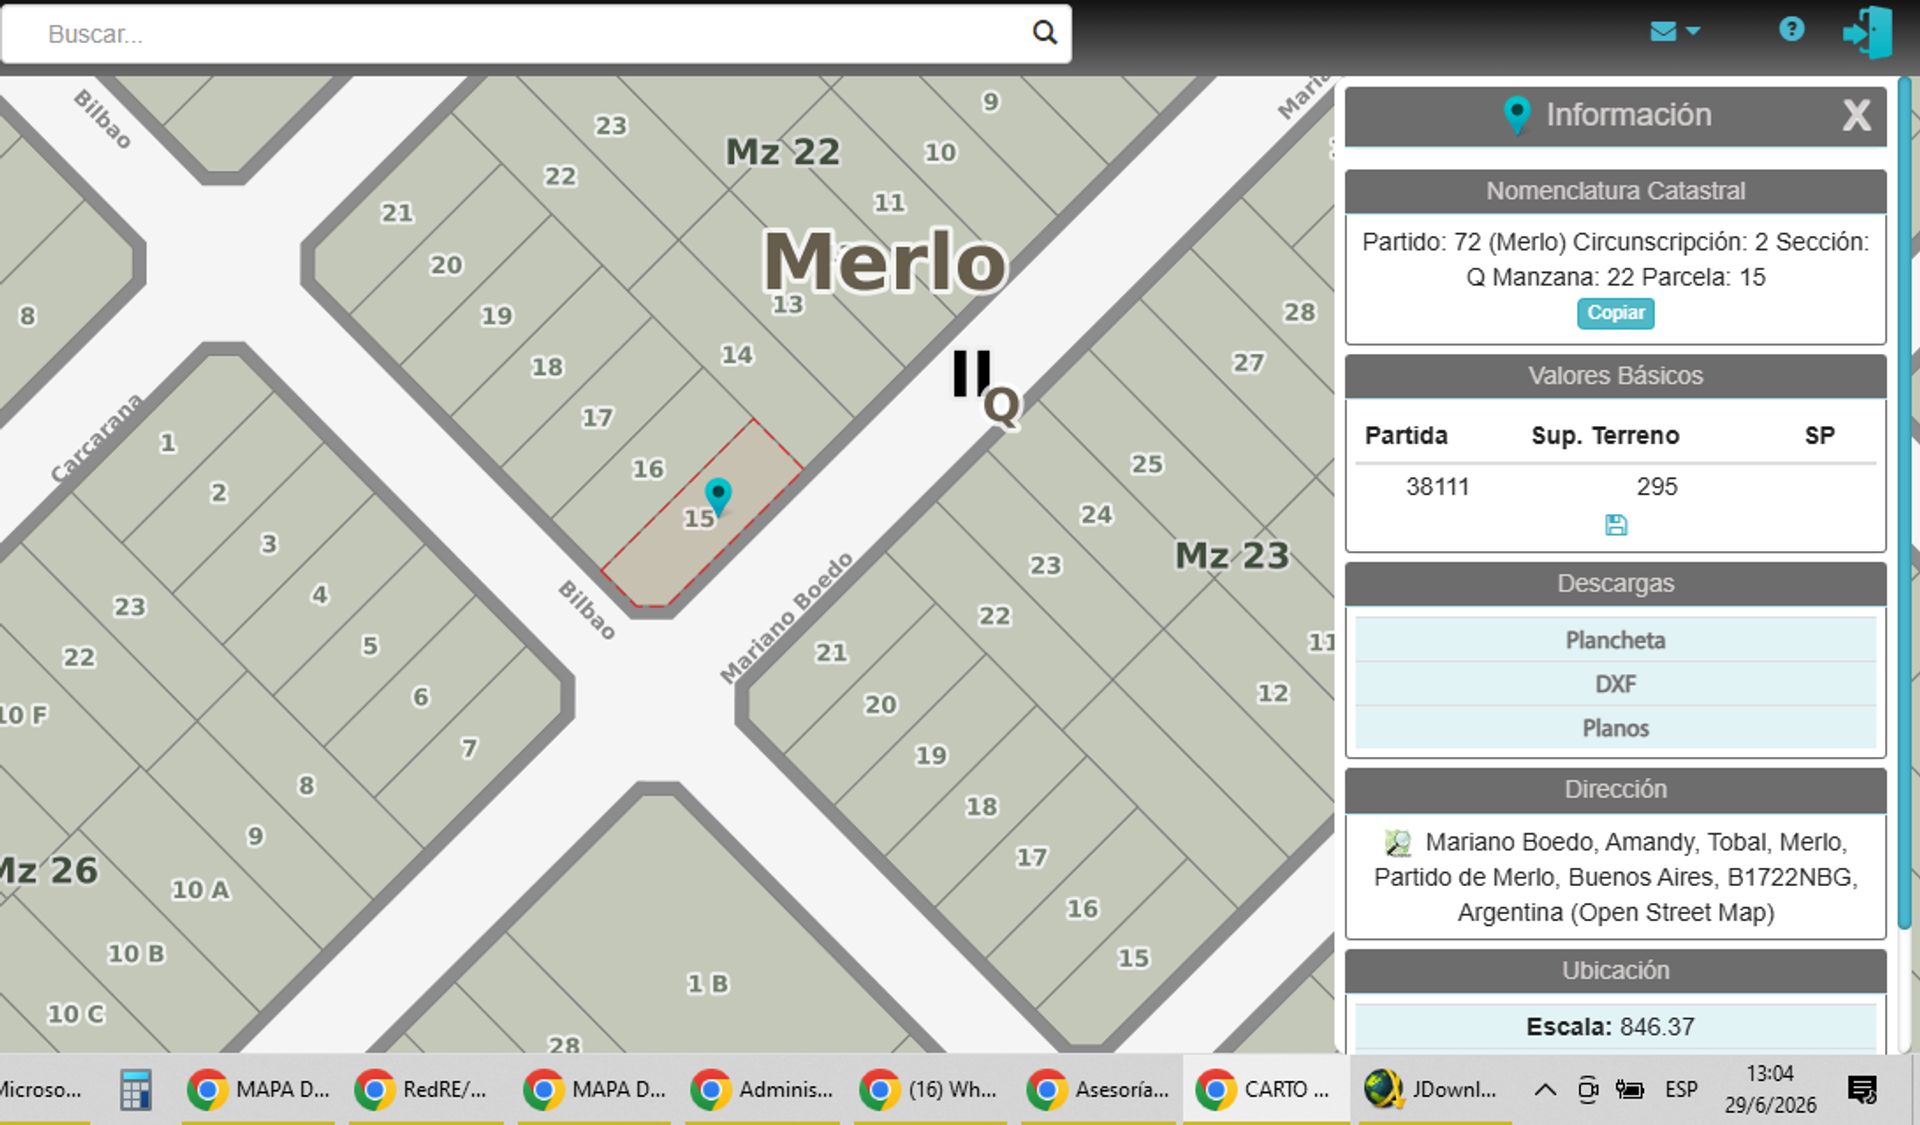Click the Mz 26 block label
This screenshot has width=1920, height=1125.
(50, 870)
